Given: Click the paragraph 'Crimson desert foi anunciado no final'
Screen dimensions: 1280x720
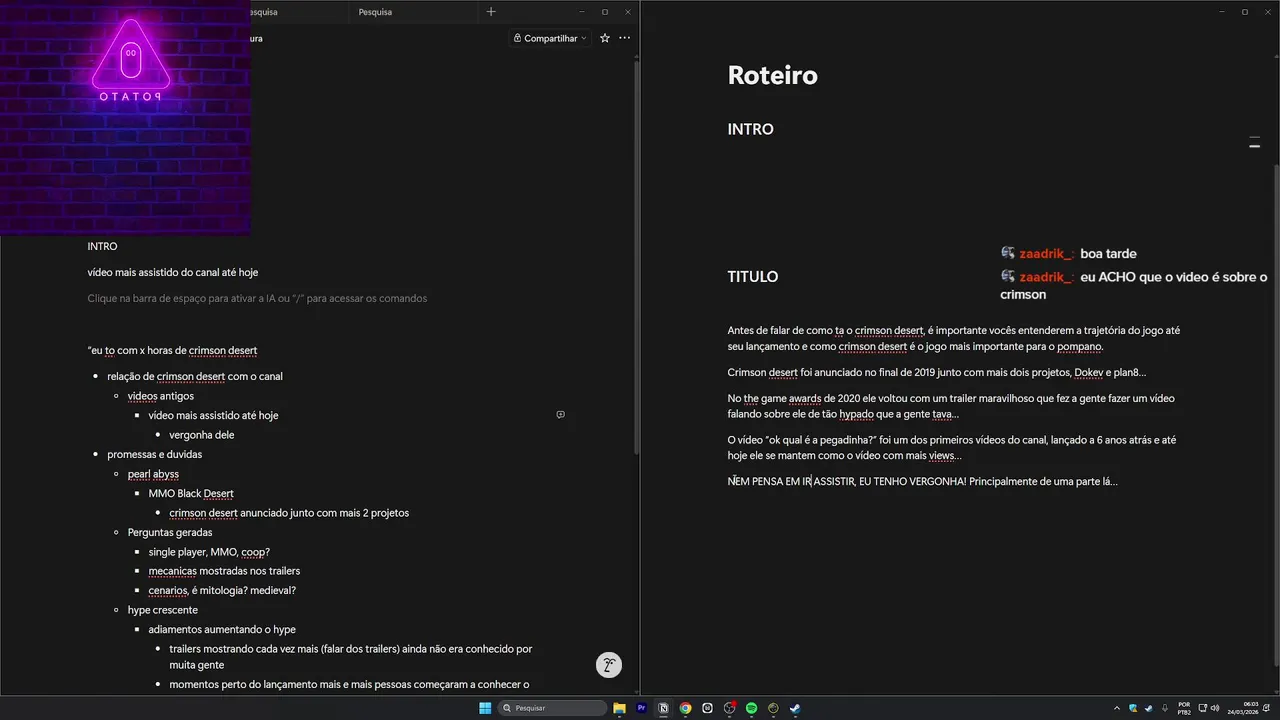Looking at the screenshot, I should tap(937, 372).
